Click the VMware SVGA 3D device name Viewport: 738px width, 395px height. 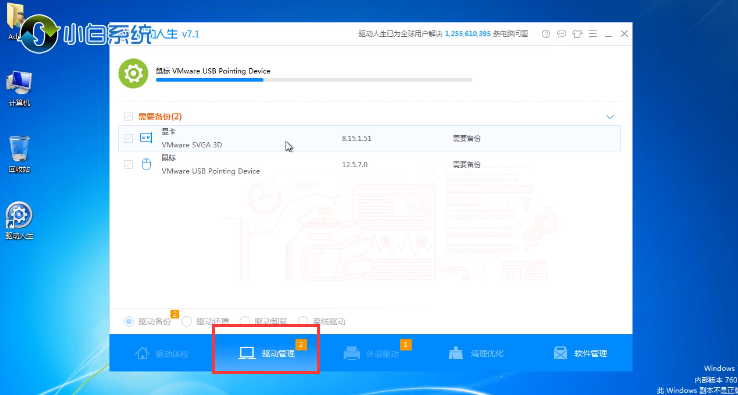[x=192, y=145]
